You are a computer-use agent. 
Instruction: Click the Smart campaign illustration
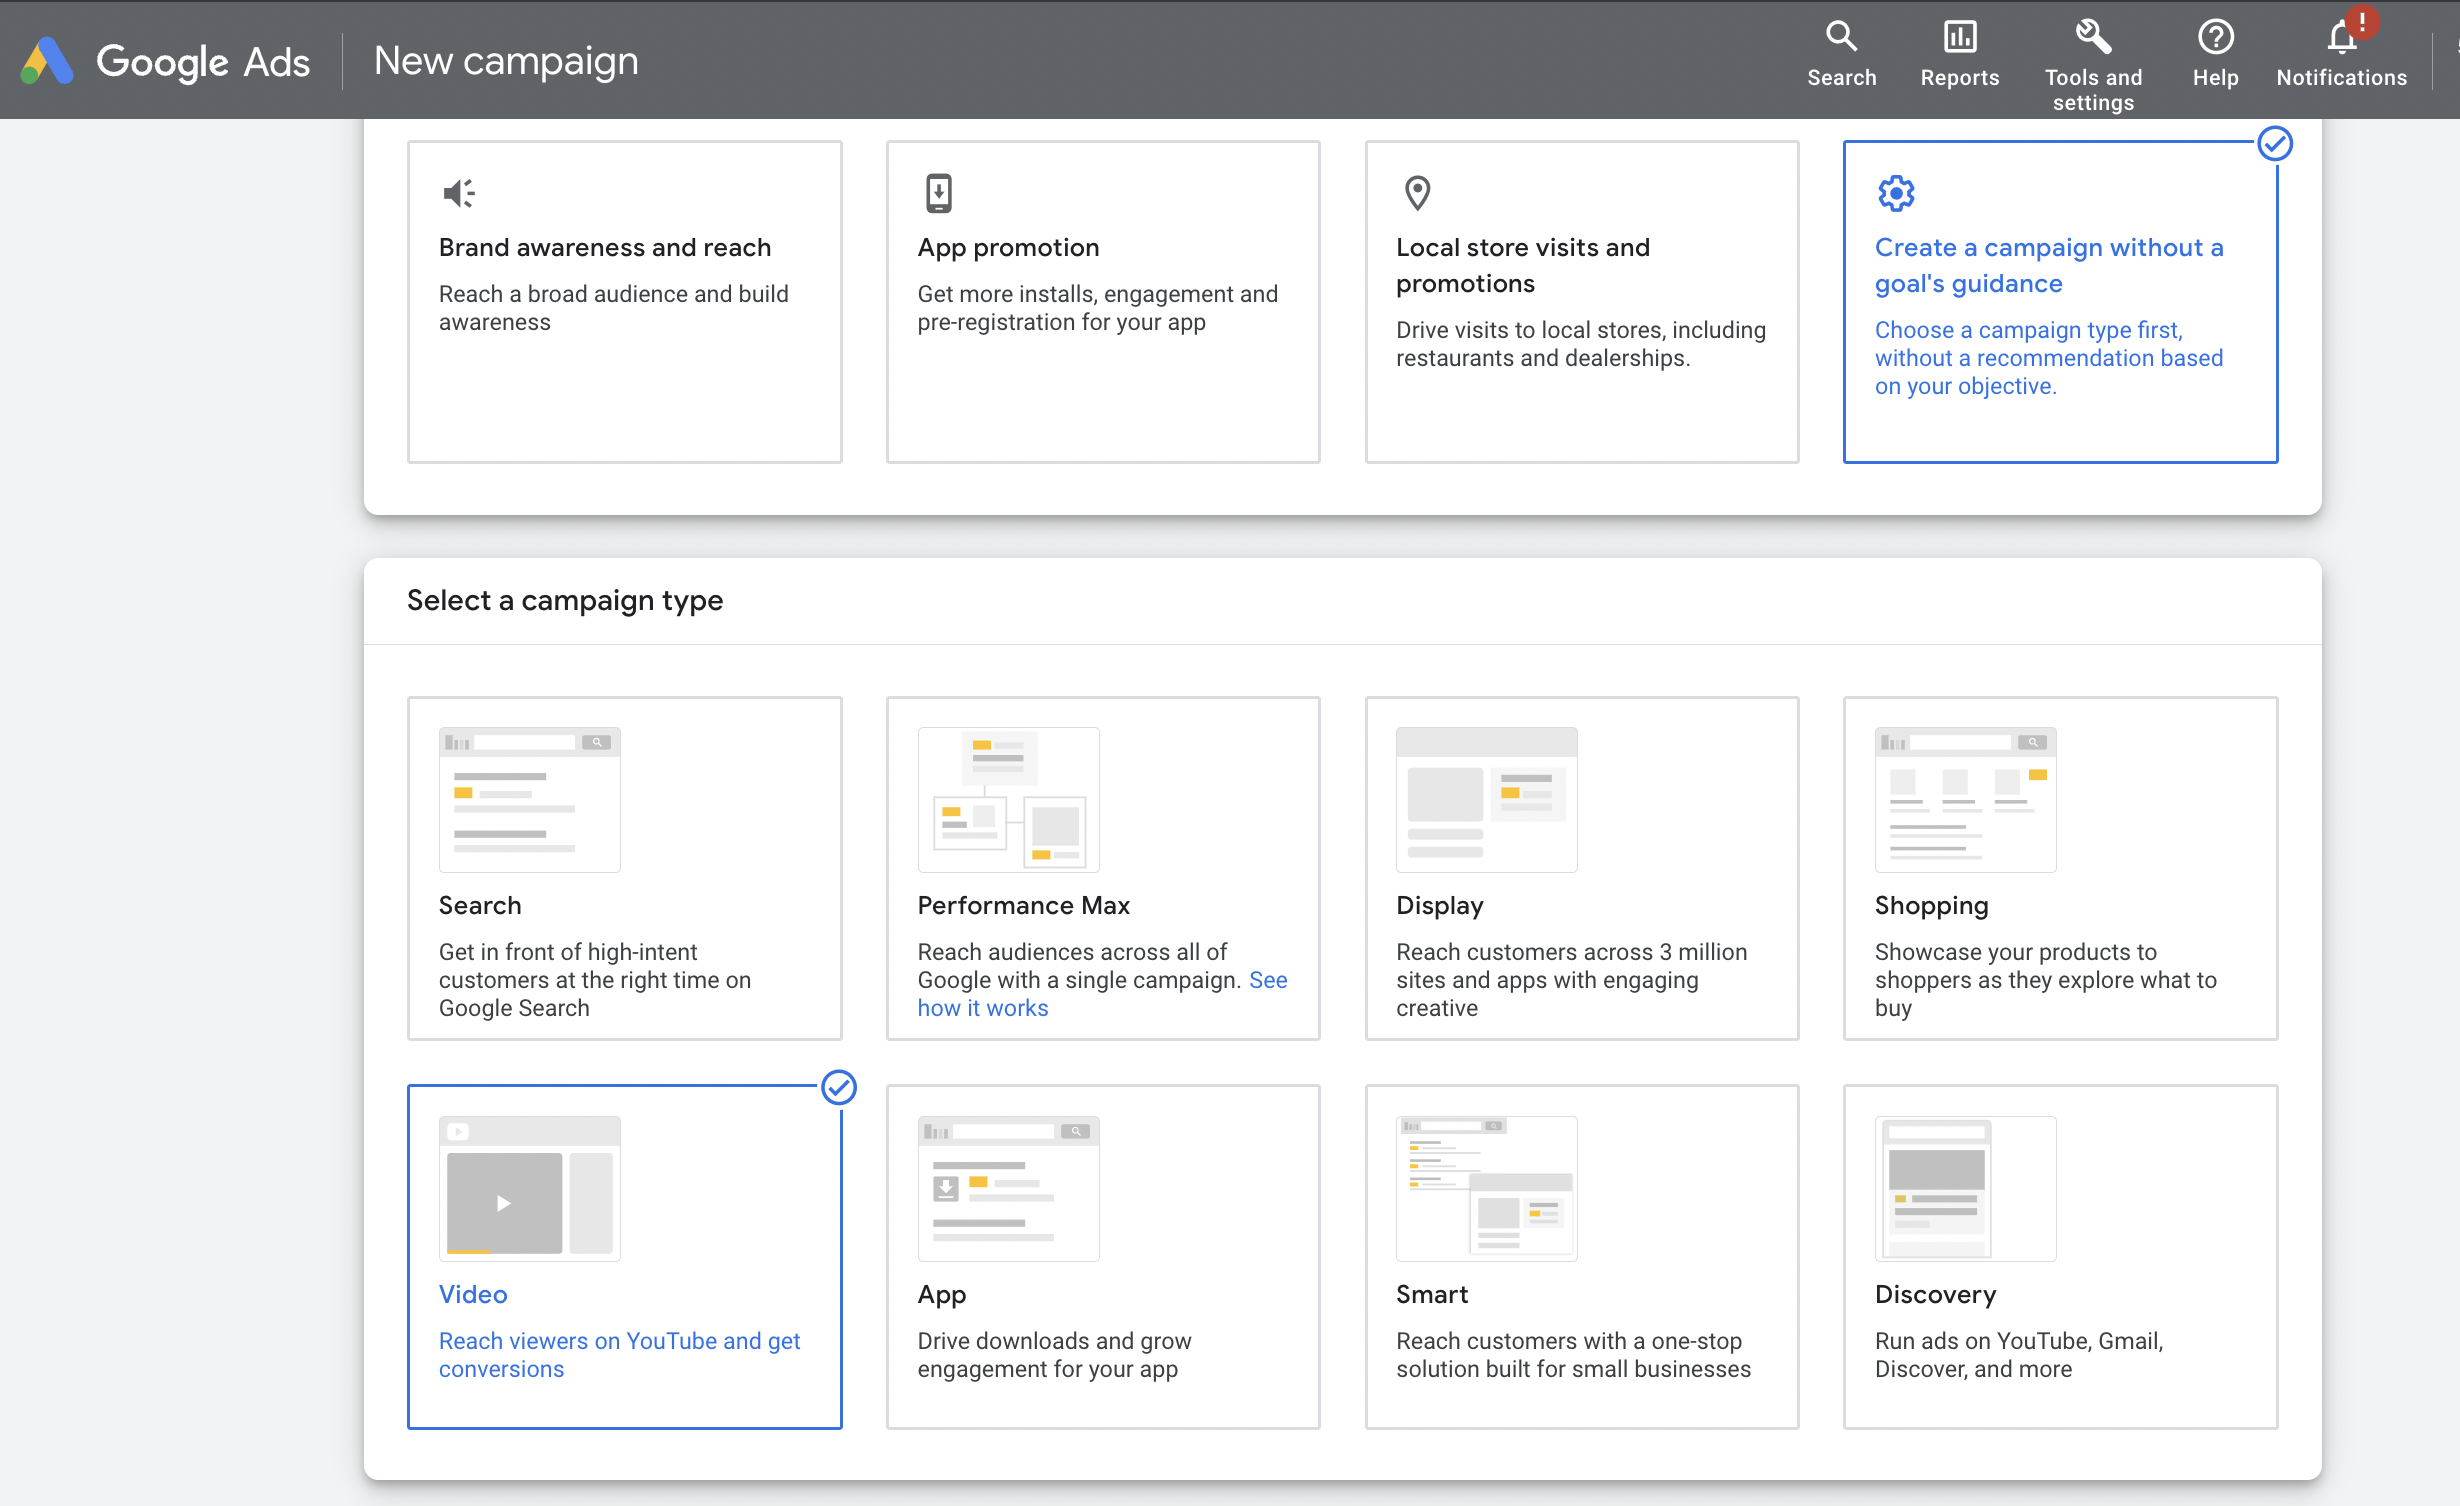pos(1487,1189)
